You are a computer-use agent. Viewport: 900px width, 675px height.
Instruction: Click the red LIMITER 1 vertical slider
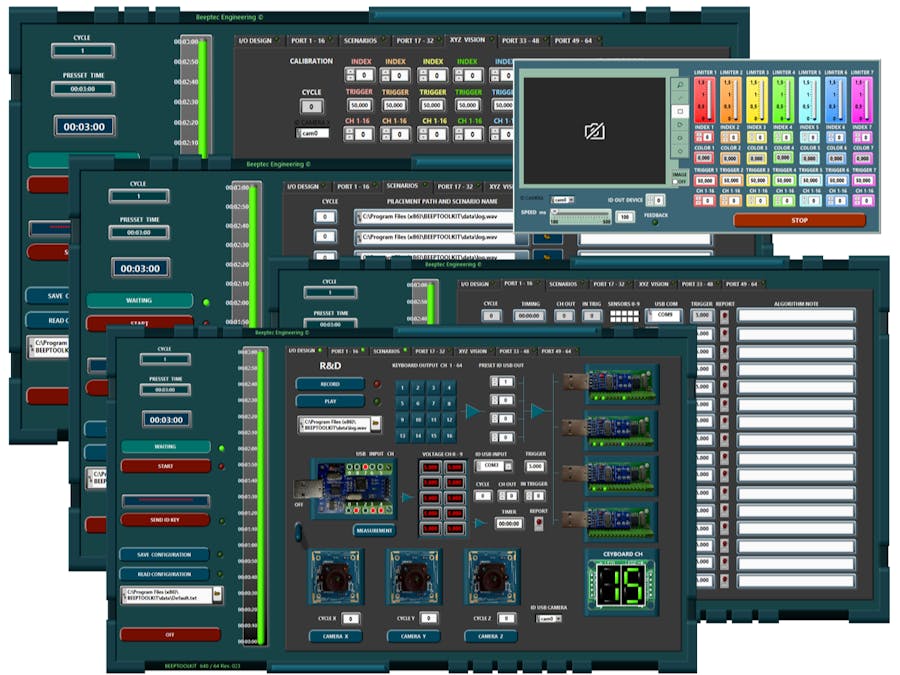click(704, 100)
